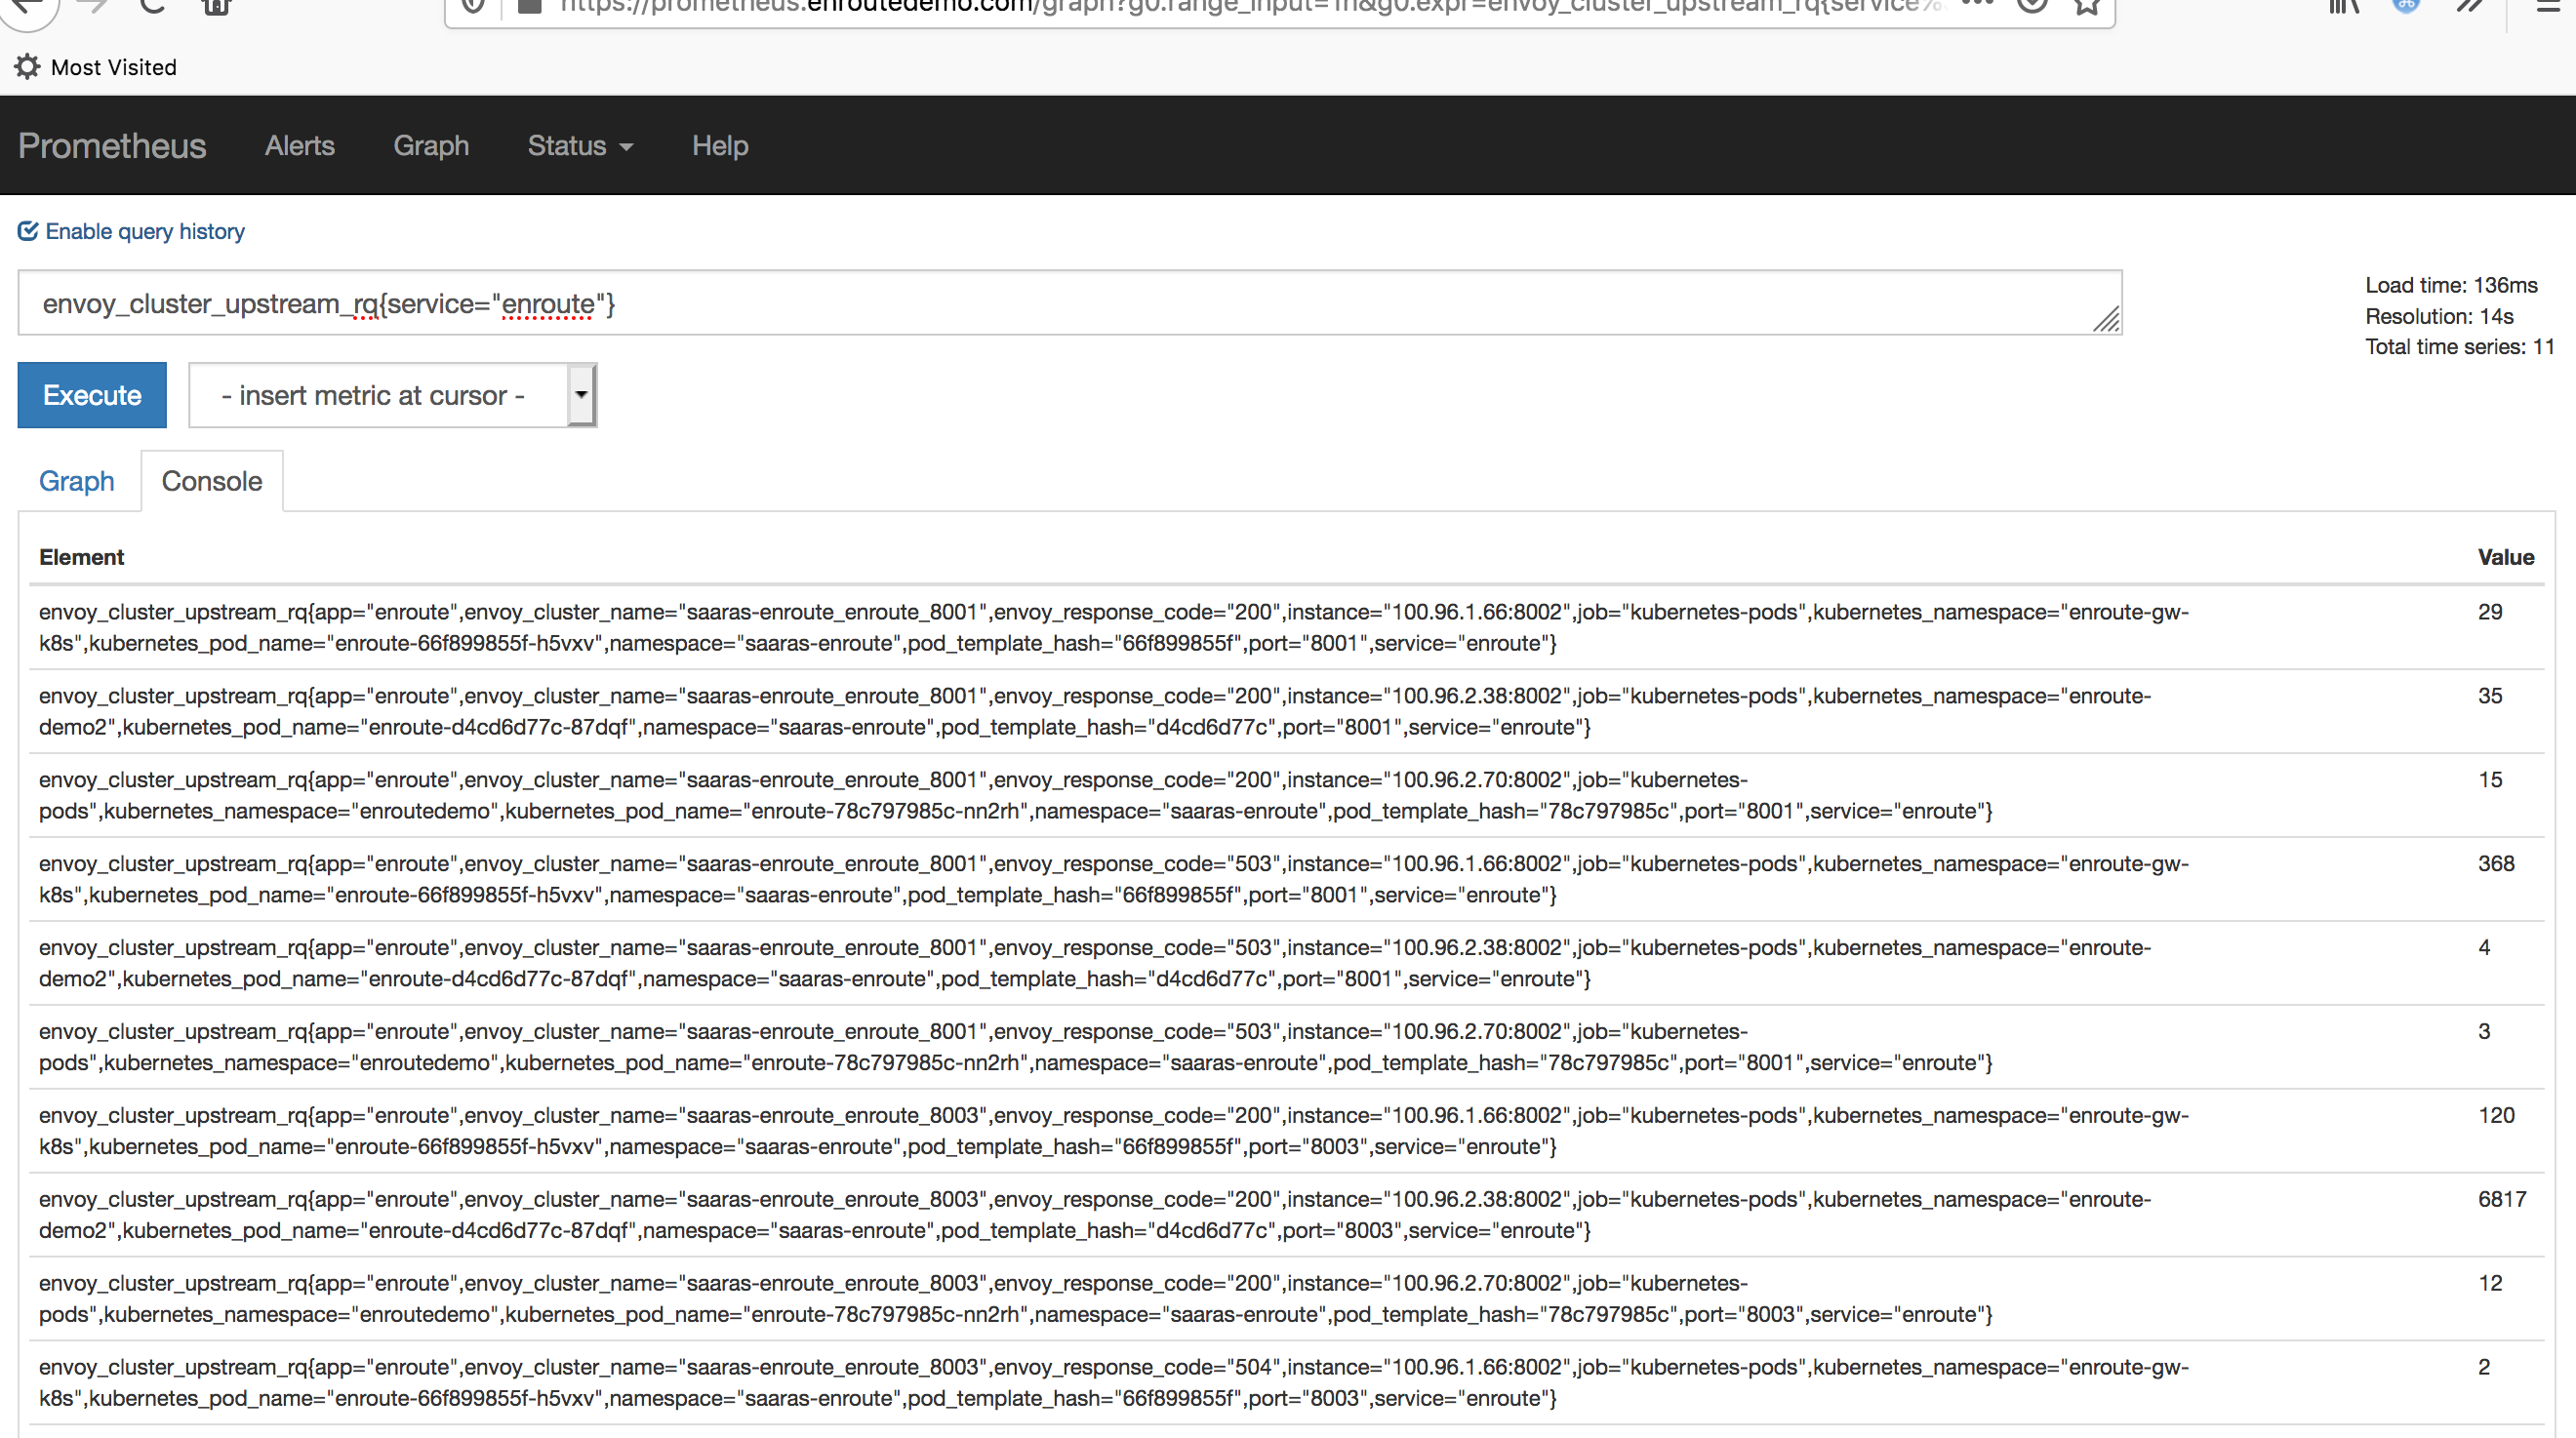This screenshot has width=2576, height=1438.
Task: Select the value cell showing 6817
Action: [2502, 1200]
